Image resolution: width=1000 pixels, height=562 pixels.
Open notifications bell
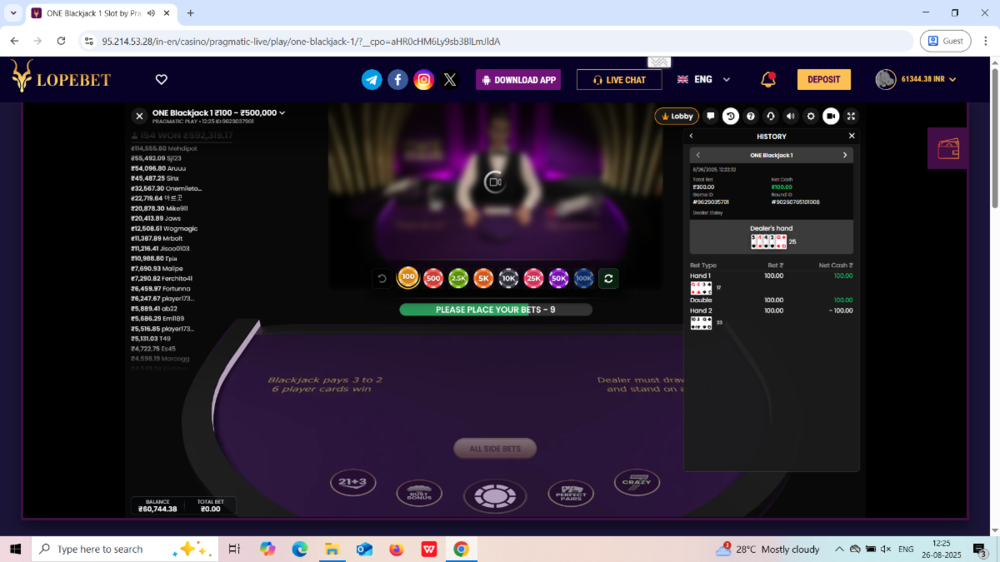[768, 79]
